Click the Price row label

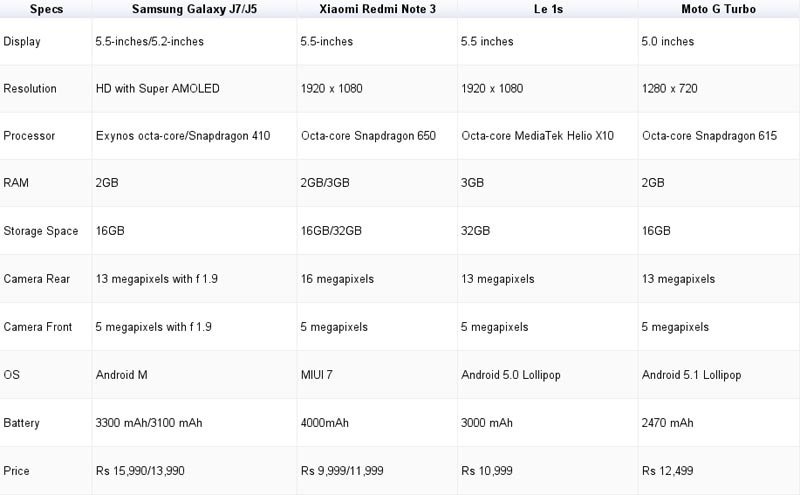click(x=16, y=471)
